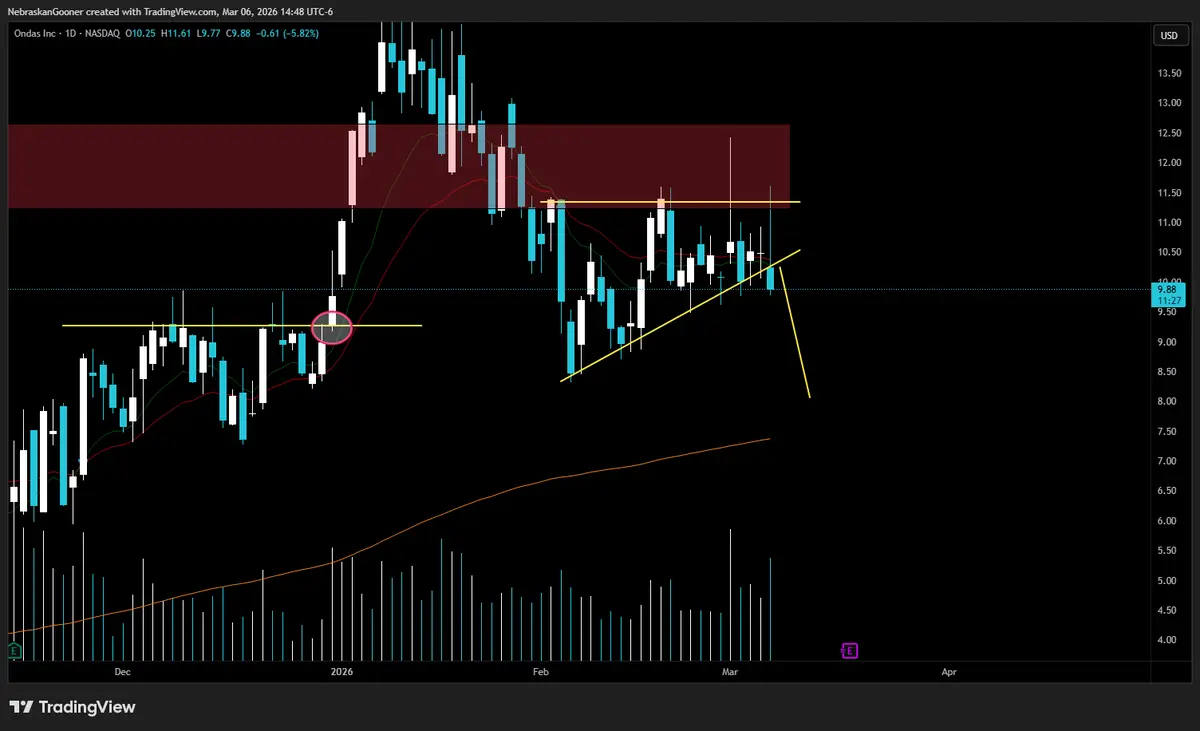
Task: Click the 11.00 price axis label
Action: click(x=1169, y=223)
